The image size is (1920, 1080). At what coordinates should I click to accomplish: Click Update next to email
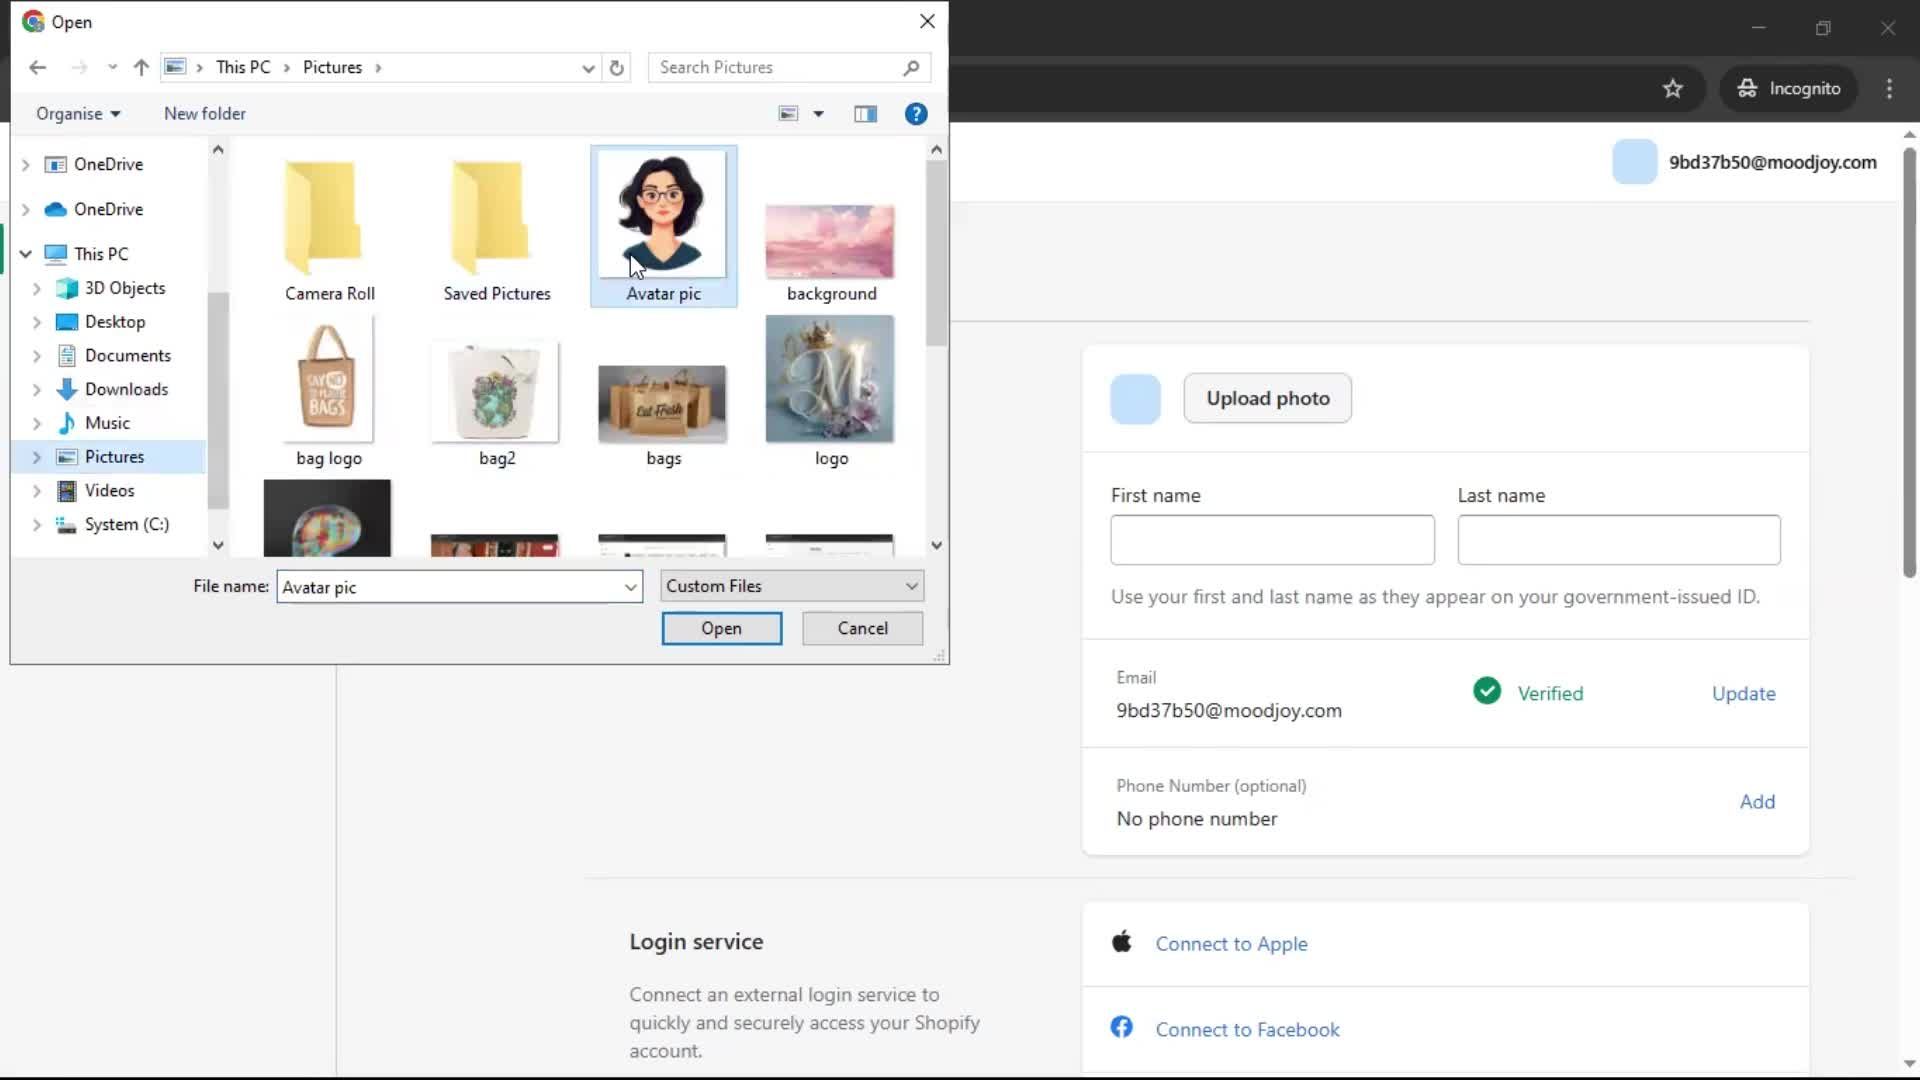click(1744, 693)
